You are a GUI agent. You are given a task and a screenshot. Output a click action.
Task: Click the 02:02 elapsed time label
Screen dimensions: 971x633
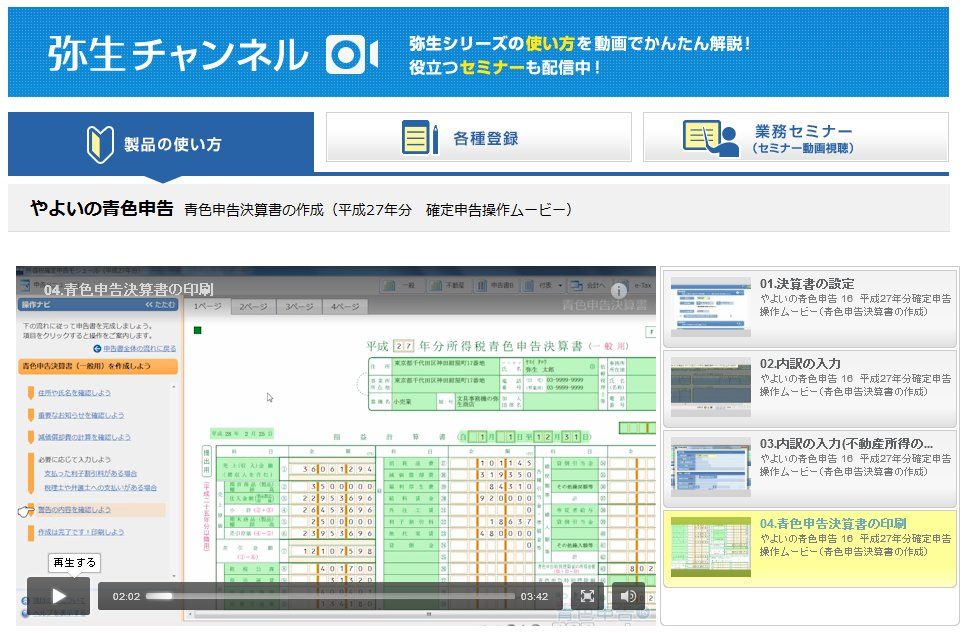[126, 596]
